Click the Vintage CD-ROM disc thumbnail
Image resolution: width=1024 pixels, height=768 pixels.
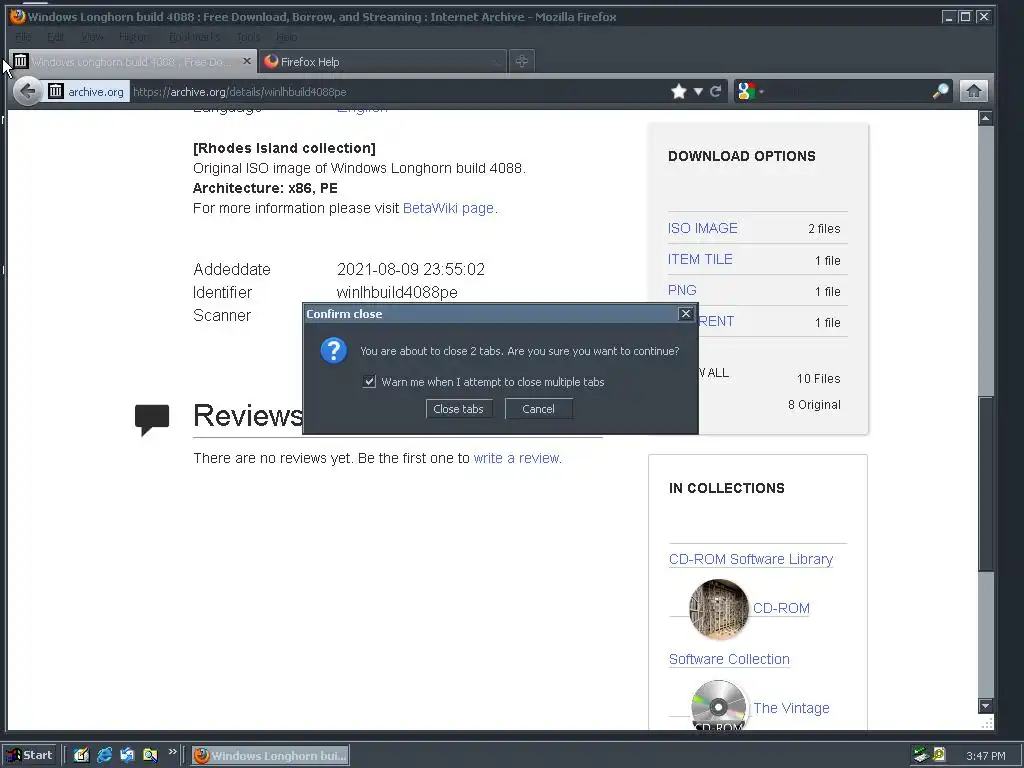[718, 705]
